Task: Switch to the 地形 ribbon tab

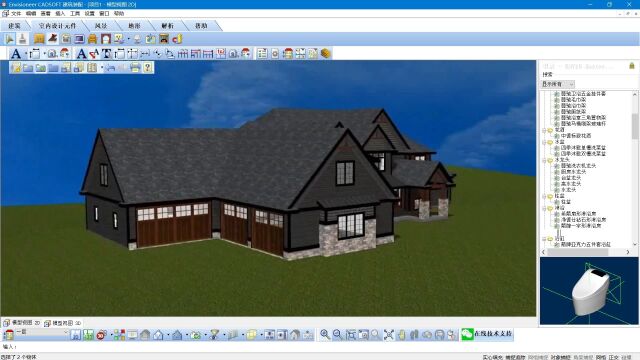Action: 134,26
